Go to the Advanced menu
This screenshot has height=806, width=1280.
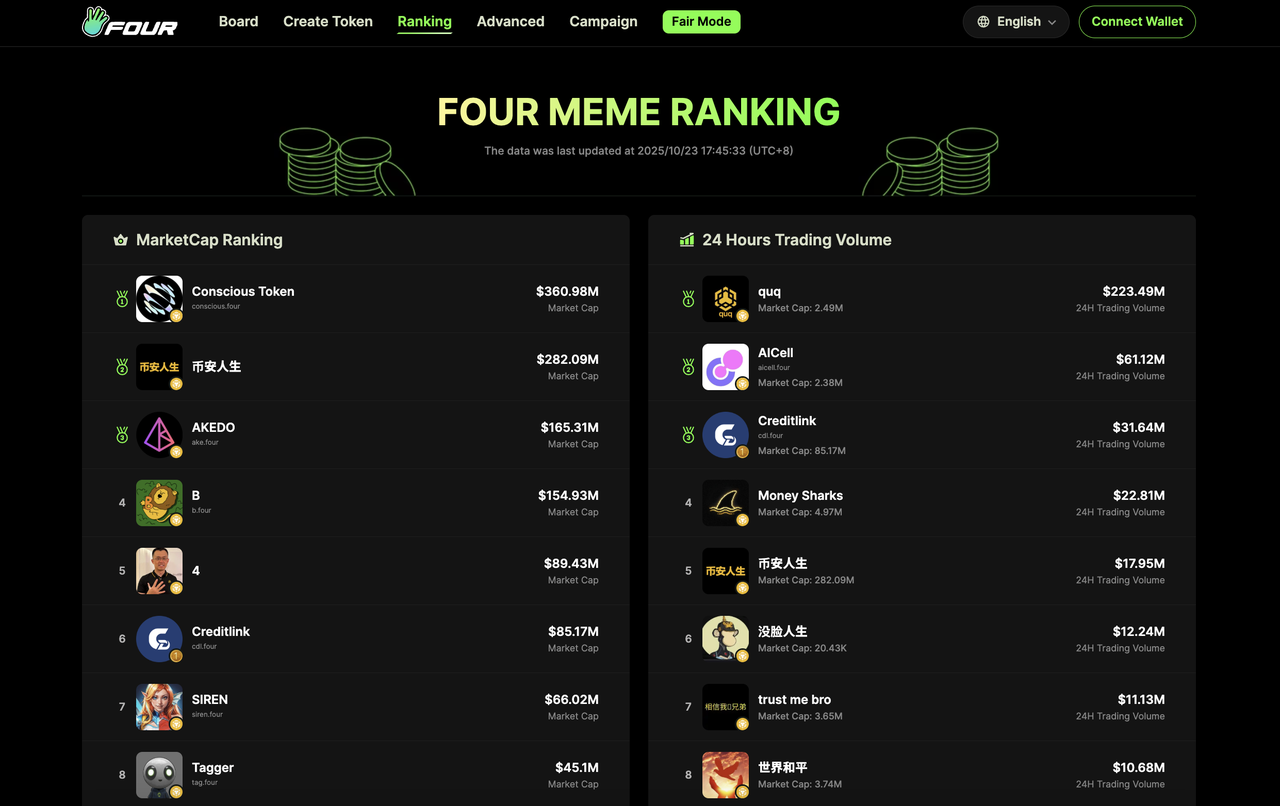pos(510,21)
